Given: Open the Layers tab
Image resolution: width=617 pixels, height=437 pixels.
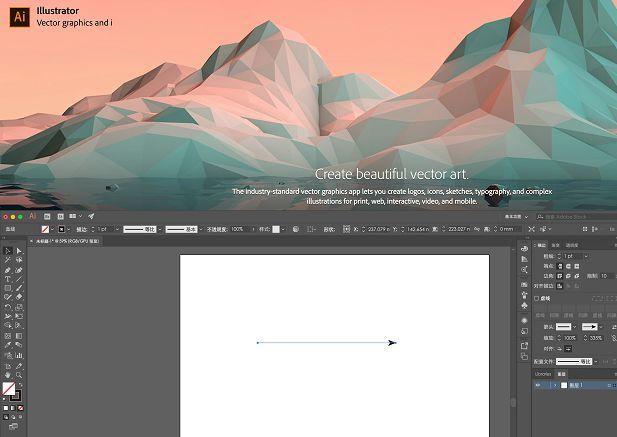Looking at the screenshot, I should [x=562, y=374].
